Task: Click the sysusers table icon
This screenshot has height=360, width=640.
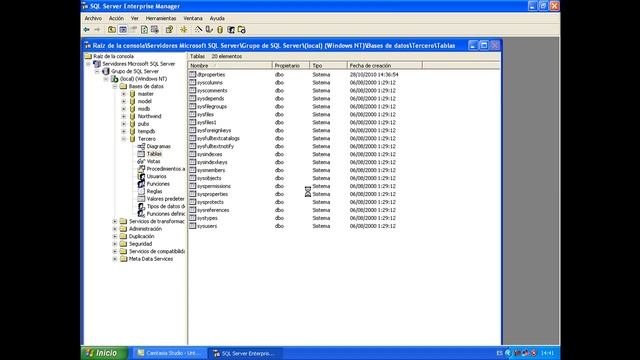Action: (x=193, y=226)
